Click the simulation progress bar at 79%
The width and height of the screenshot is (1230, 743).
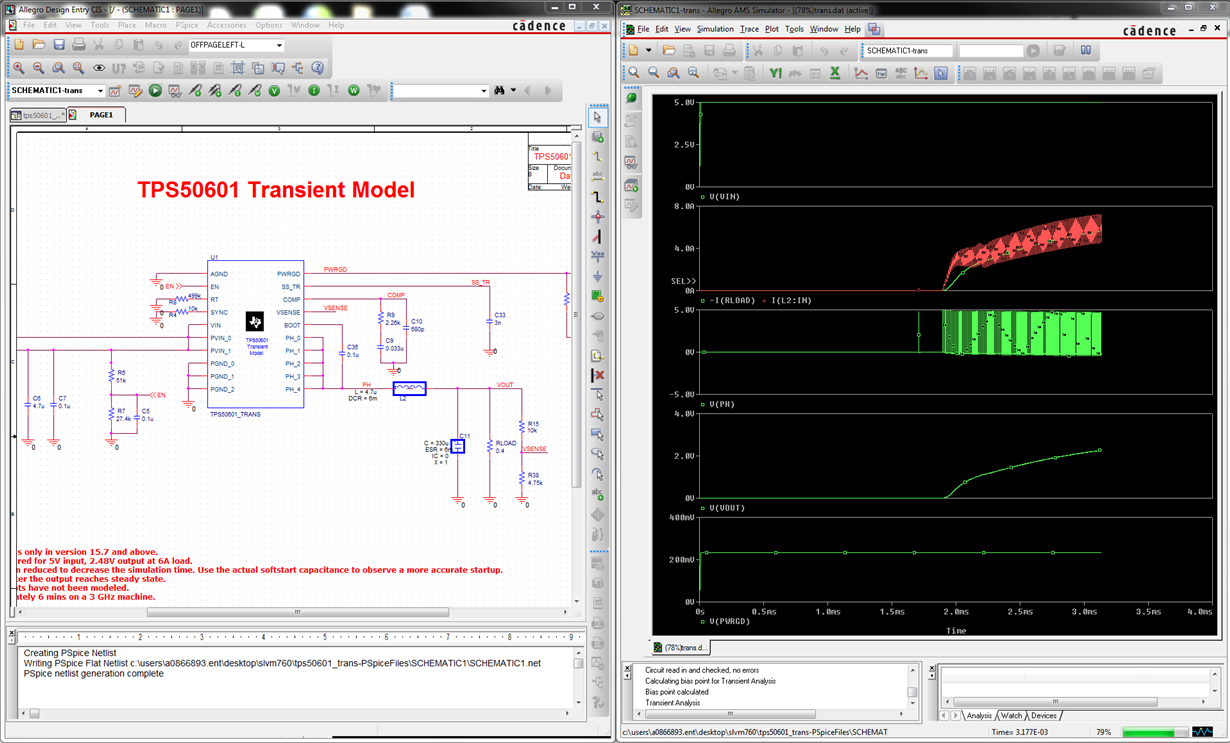(x=1155, y=733)
